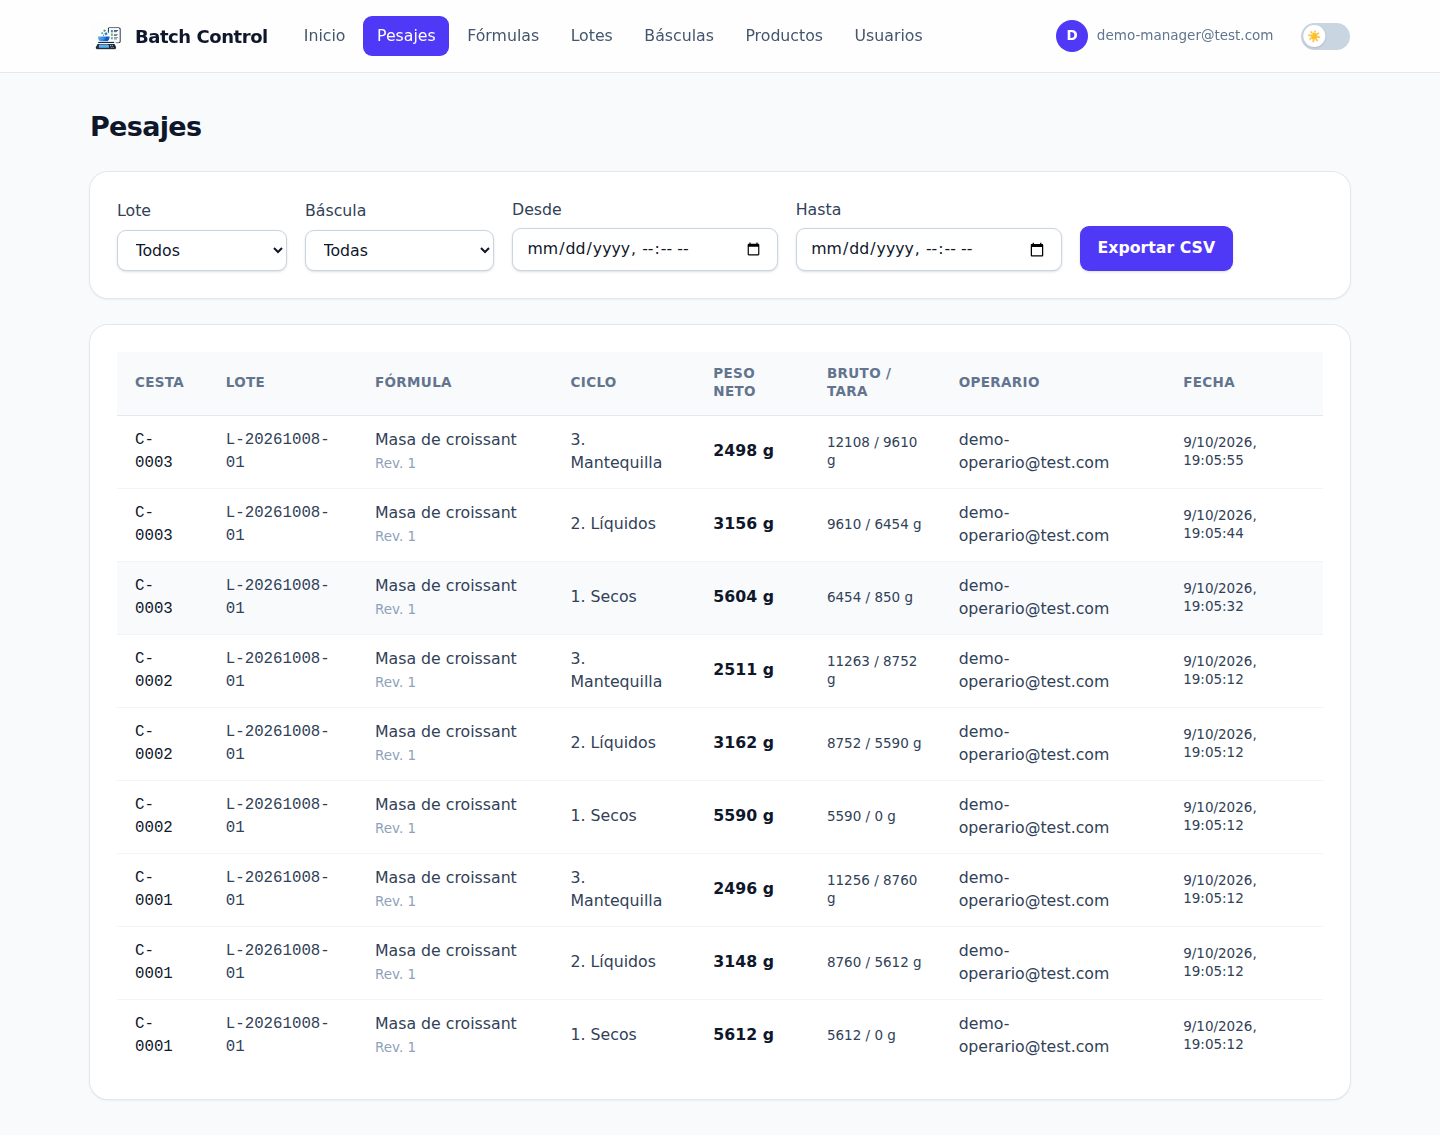The image size is (1440, 1135).
Task: Click the OPERARIO column header
Action: point(998,382)
